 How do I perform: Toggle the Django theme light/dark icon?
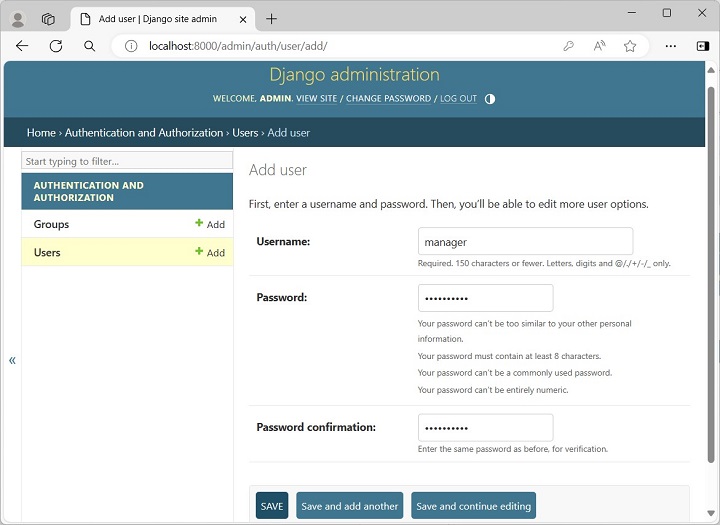[x=490, y=99]
